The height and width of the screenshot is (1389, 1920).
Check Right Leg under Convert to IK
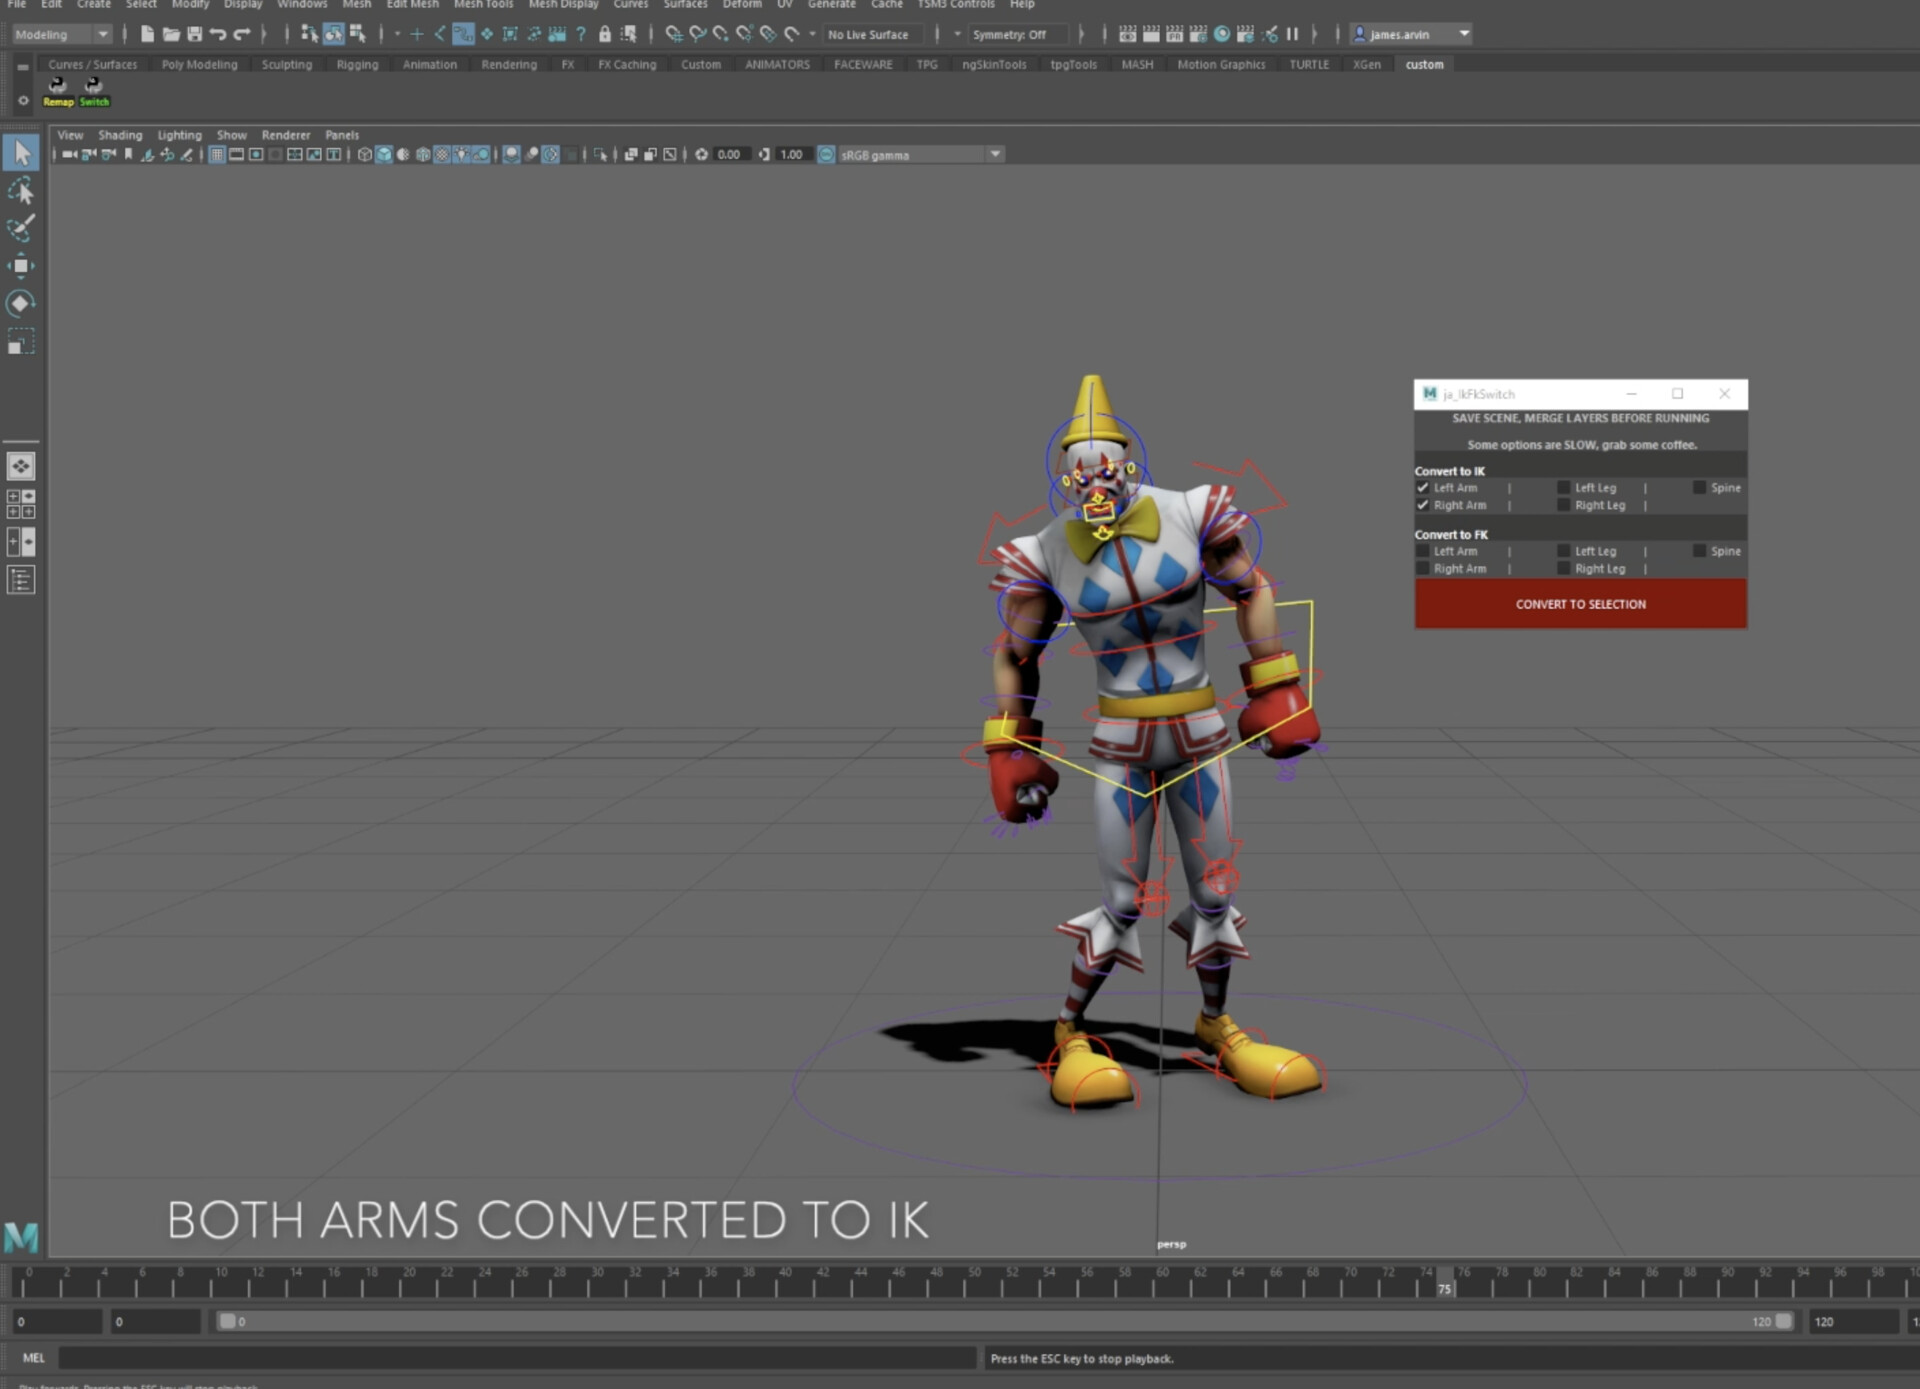[x=1563, y=505]
